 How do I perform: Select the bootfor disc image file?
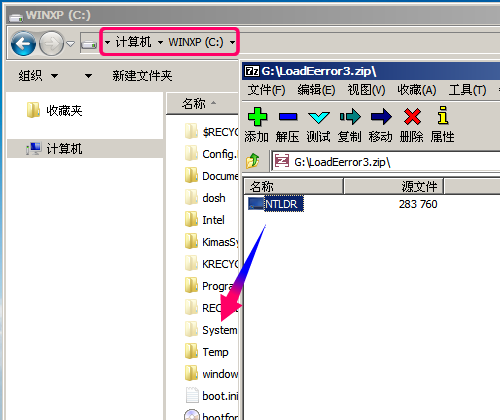pyautogui.click(x=212, y=415)
